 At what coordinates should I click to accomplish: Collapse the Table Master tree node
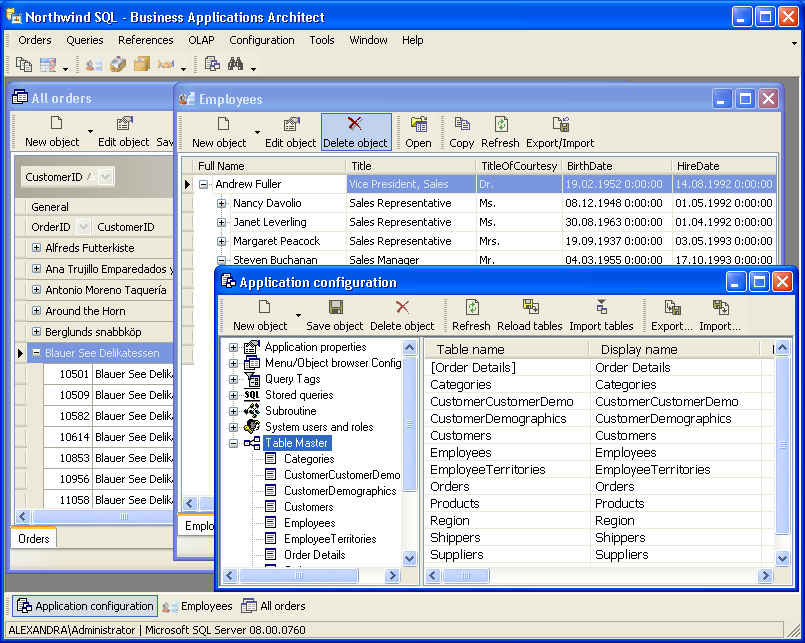pos(233,443)
